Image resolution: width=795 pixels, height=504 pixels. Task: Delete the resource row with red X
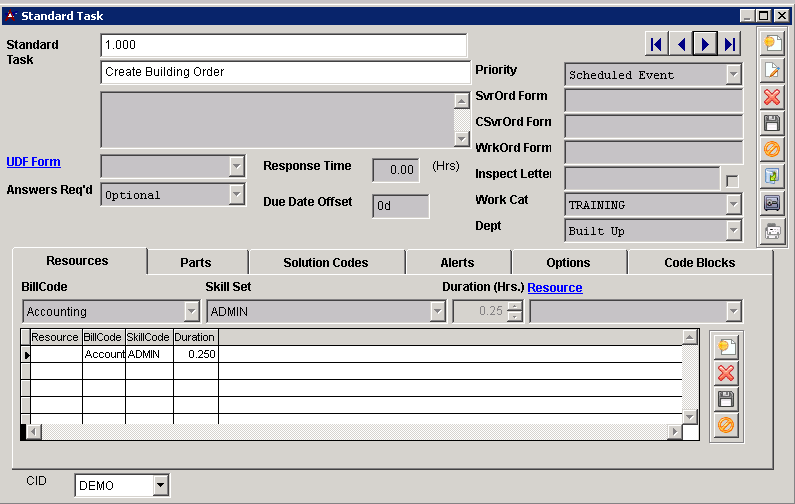[726, 373]
